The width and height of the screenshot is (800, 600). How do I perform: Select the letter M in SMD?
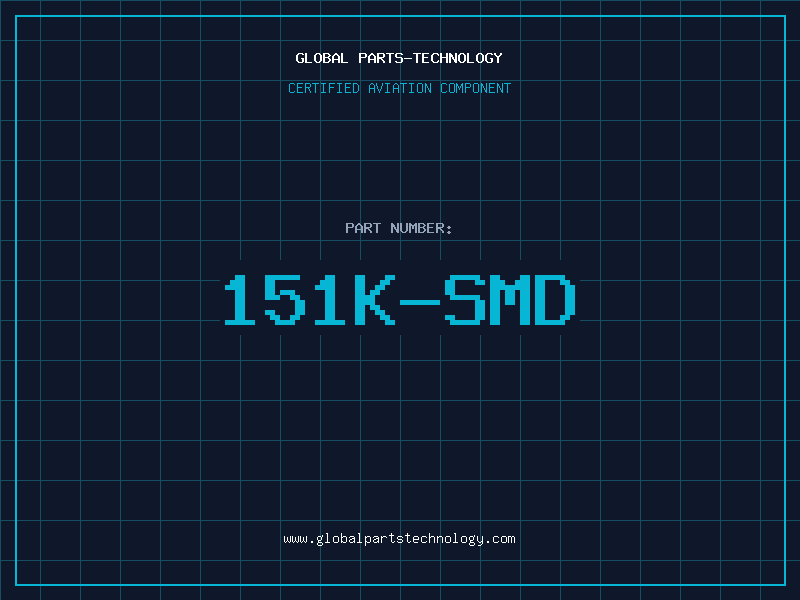pos(510,300)
